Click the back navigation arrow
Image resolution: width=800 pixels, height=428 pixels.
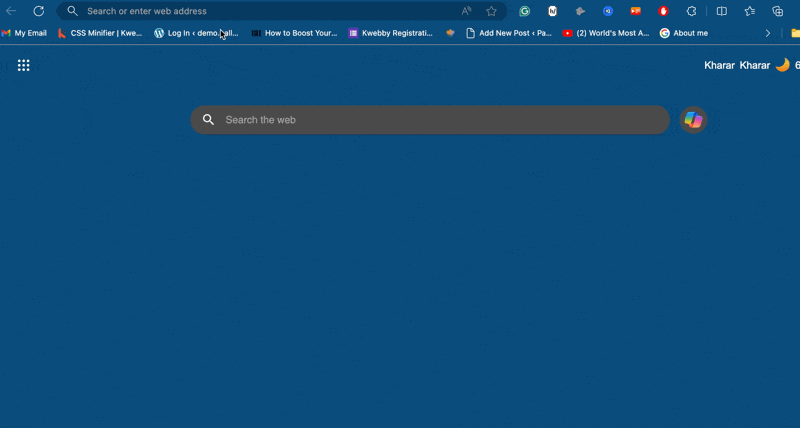click(12, 11)
